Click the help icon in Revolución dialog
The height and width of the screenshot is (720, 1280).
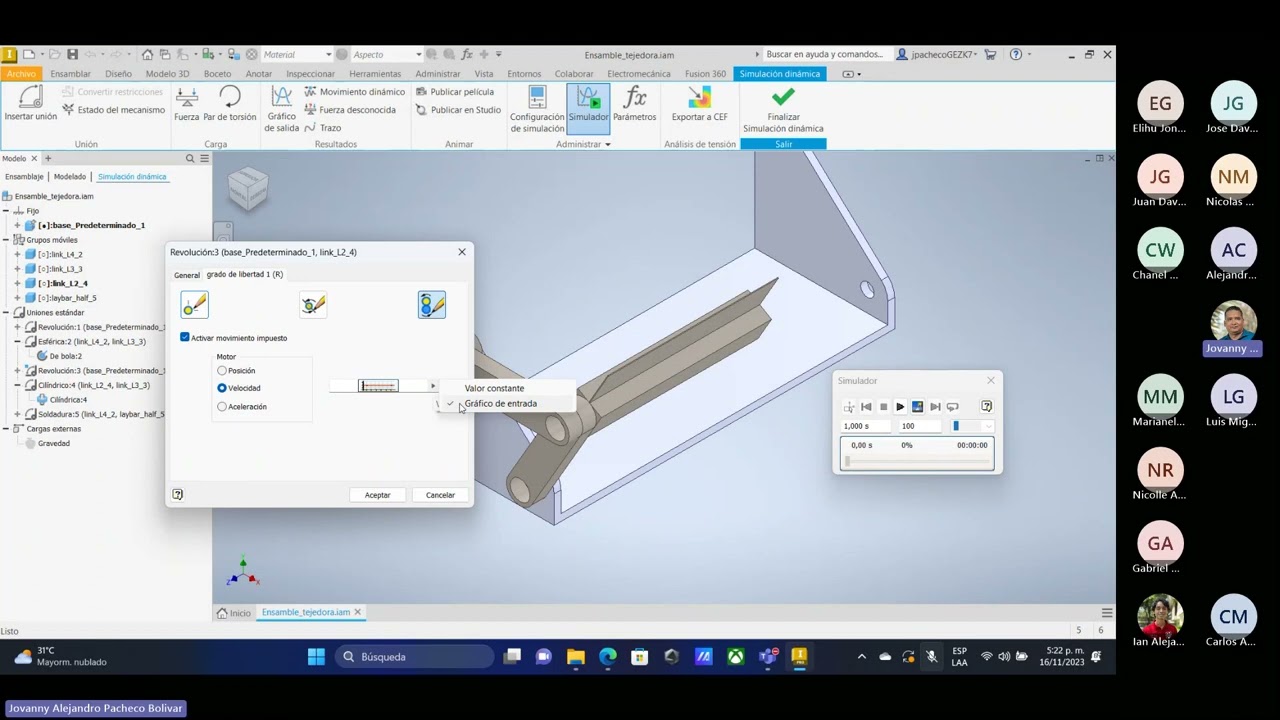(178, 494)
